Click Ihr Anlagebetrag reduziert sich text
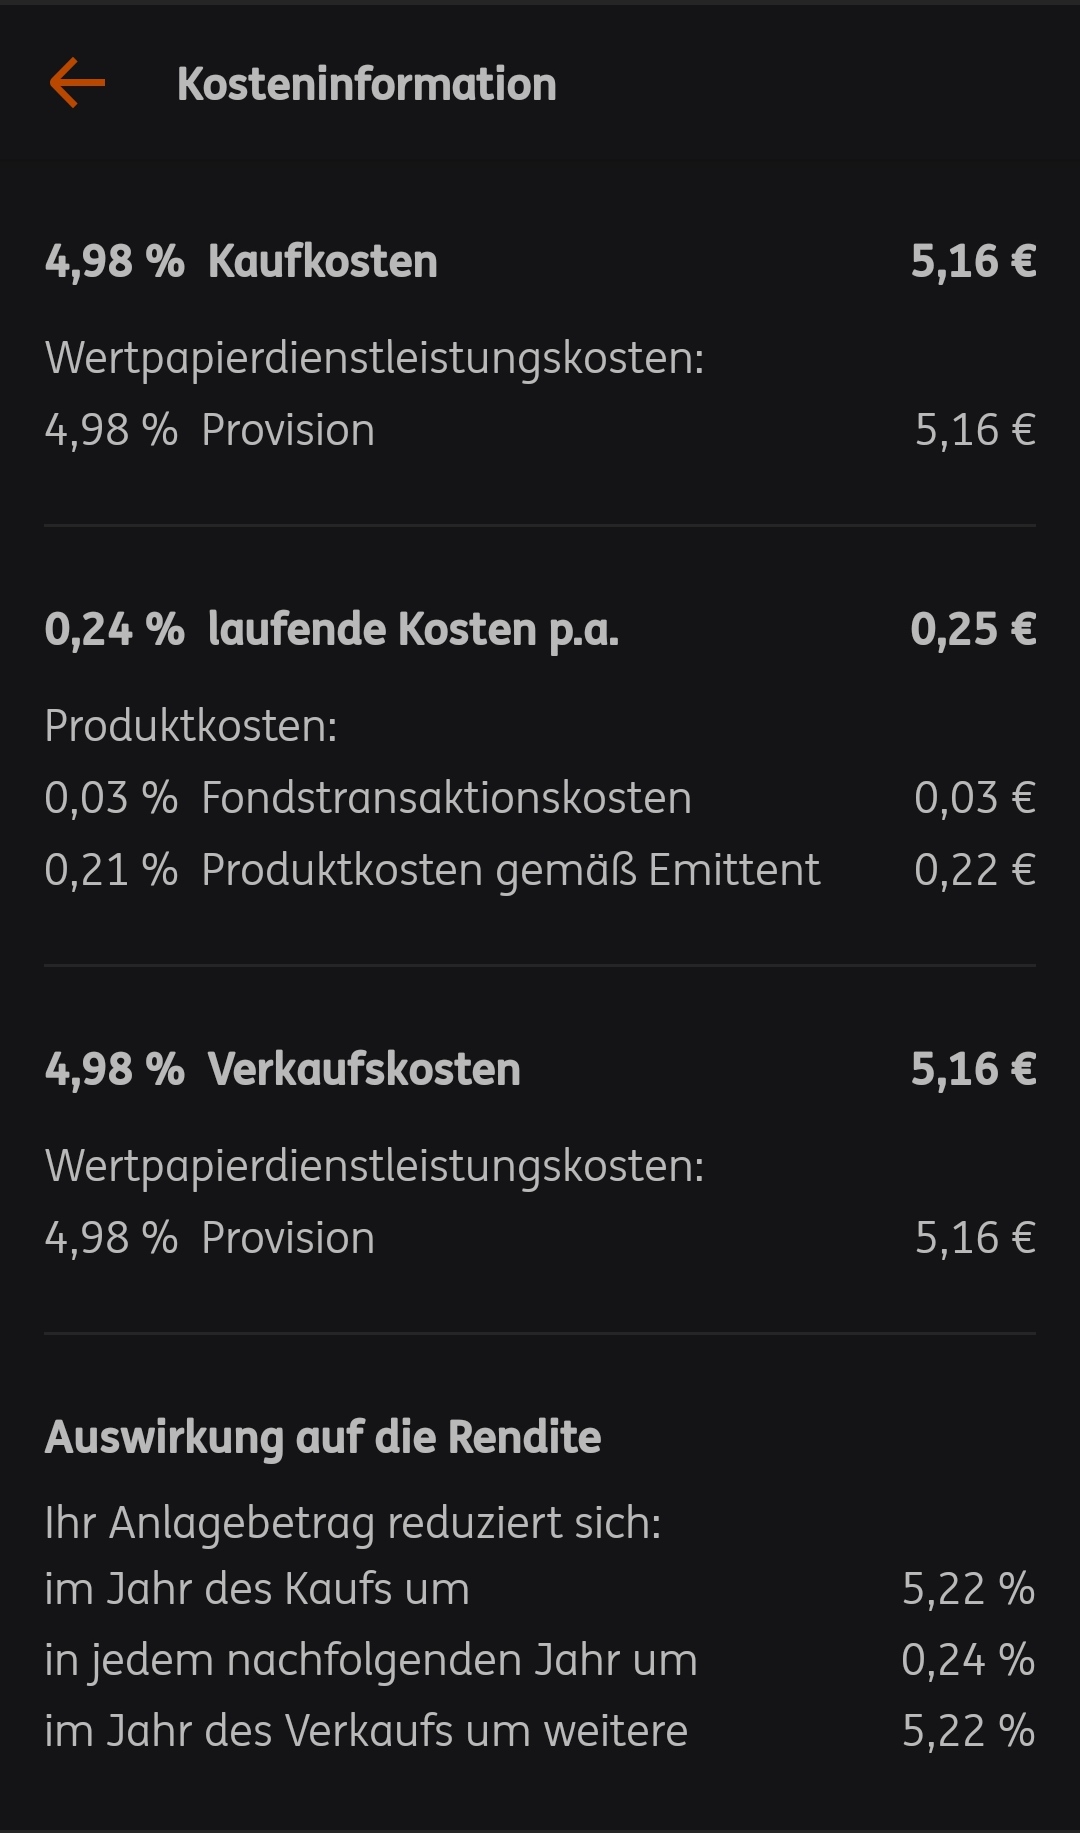 (x=352, y=1523)
